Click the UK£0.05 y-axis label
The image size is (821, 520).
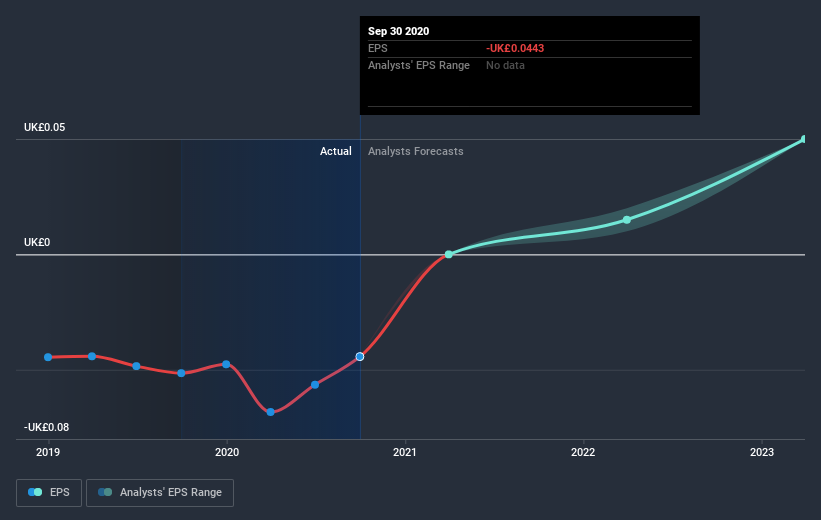[x=45, y=127]
